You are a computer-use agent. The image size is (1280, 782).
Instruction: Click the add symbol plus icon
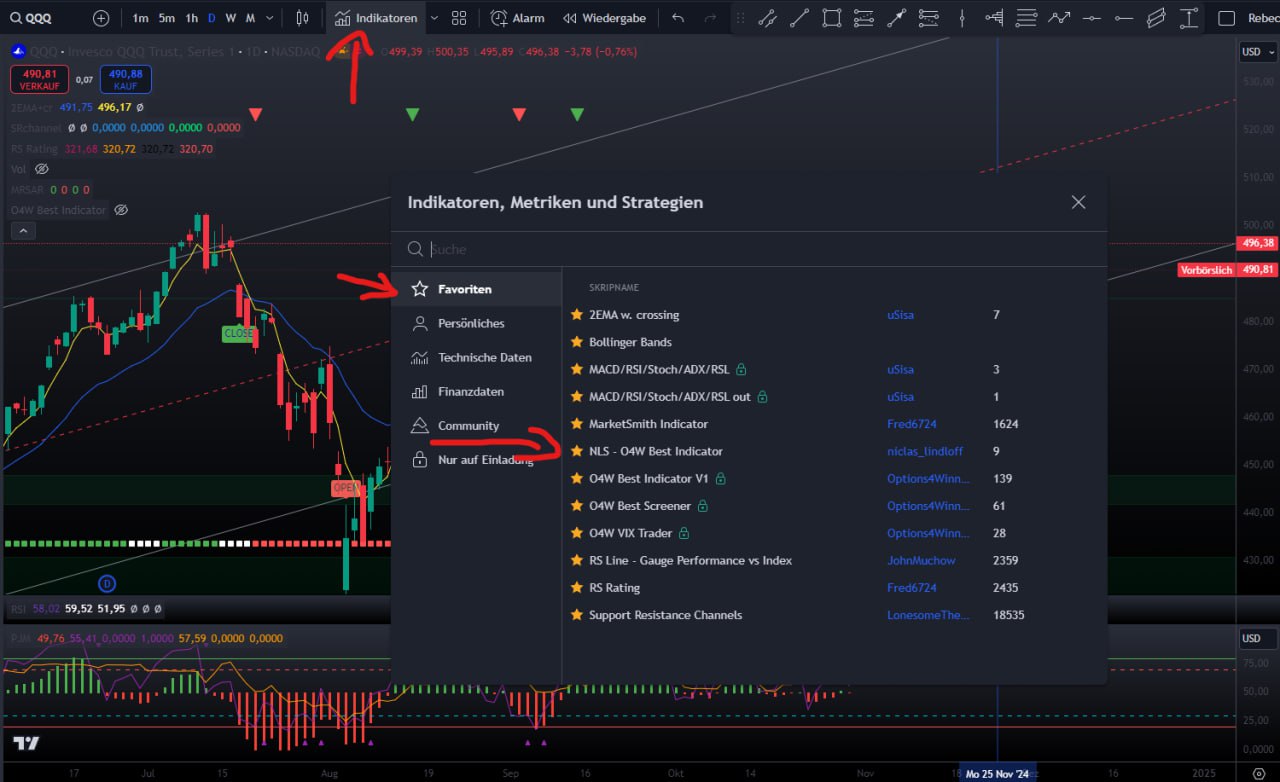pos(101,18)
